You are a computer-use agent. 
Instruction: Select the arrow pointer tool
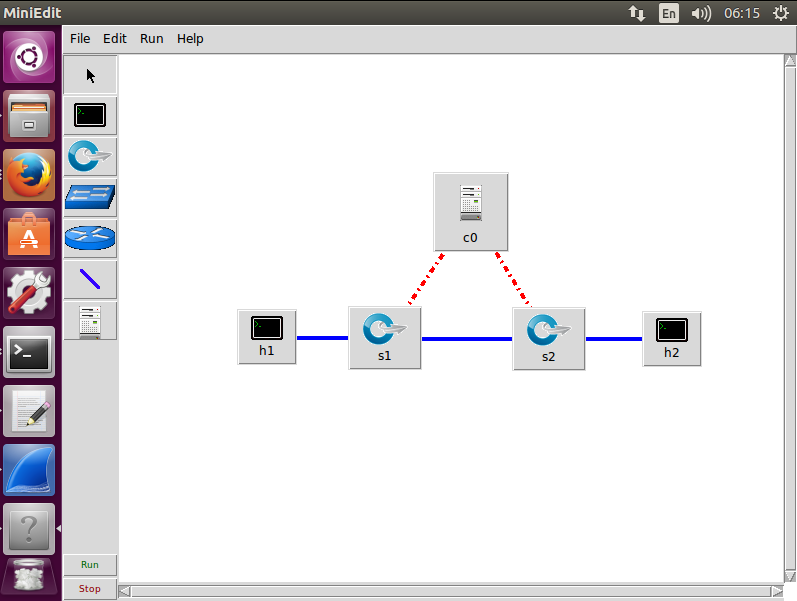90,75
